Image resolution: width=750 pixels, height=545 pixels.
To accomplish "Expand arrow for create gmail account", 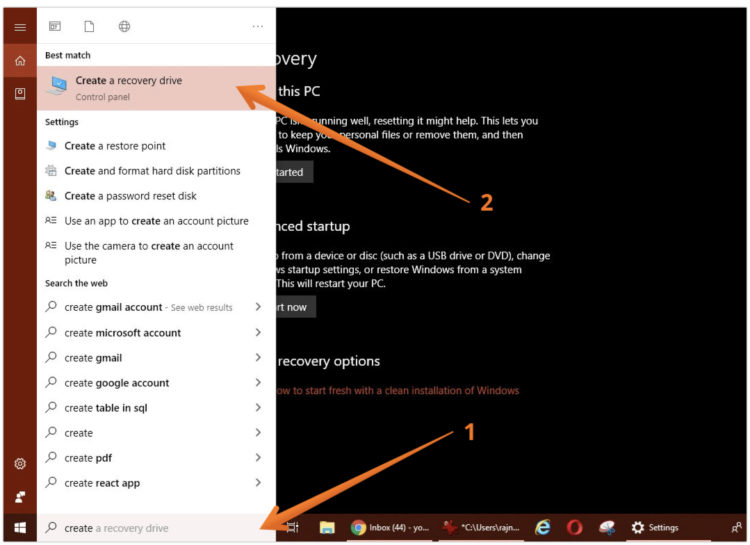I will pos(258,307).
